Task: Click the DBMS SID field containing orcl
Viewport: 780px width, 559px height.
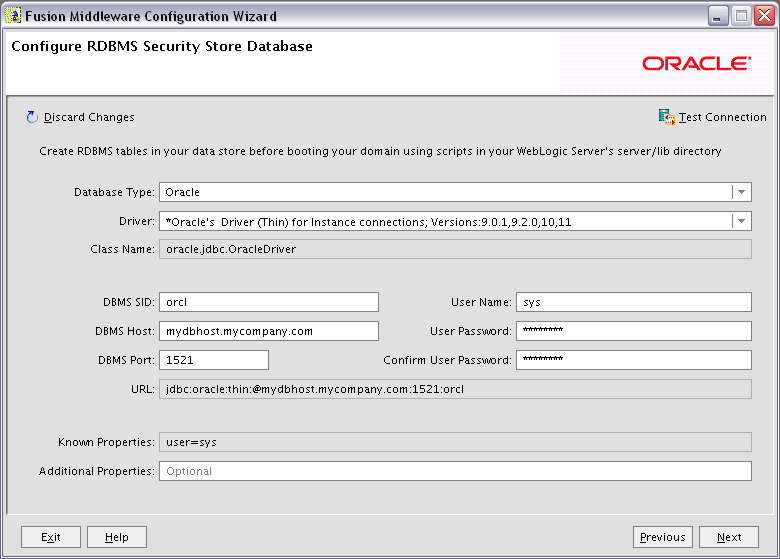Action: pyautogui.click(x=269, y=302)
